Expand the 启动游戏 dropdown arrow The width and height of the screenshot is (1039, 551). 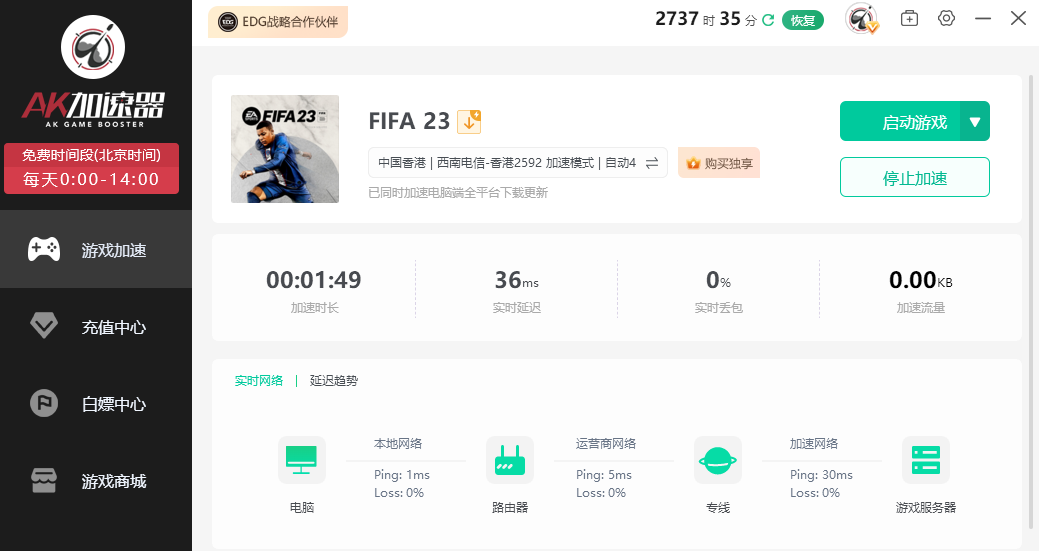tap(975, 121)
